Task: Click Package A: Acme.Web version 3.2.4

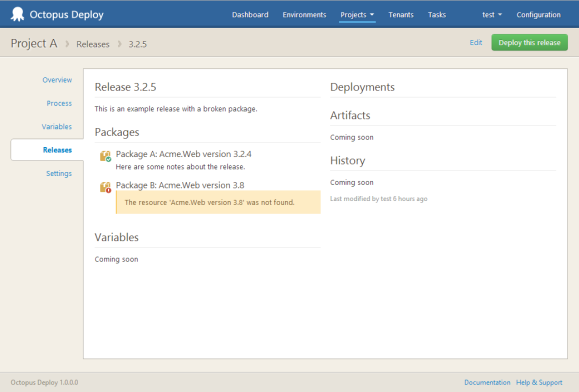Action: [184, 154]
